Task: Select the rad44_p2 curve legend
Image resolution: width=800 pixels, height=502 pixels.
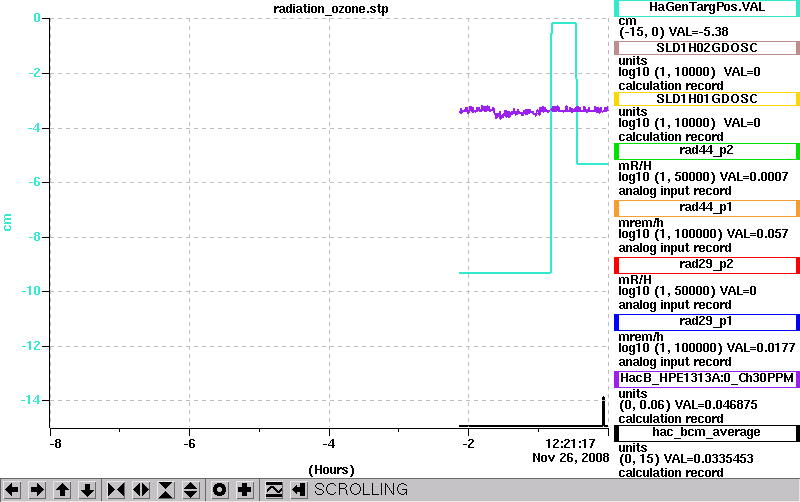Action: 707,151
